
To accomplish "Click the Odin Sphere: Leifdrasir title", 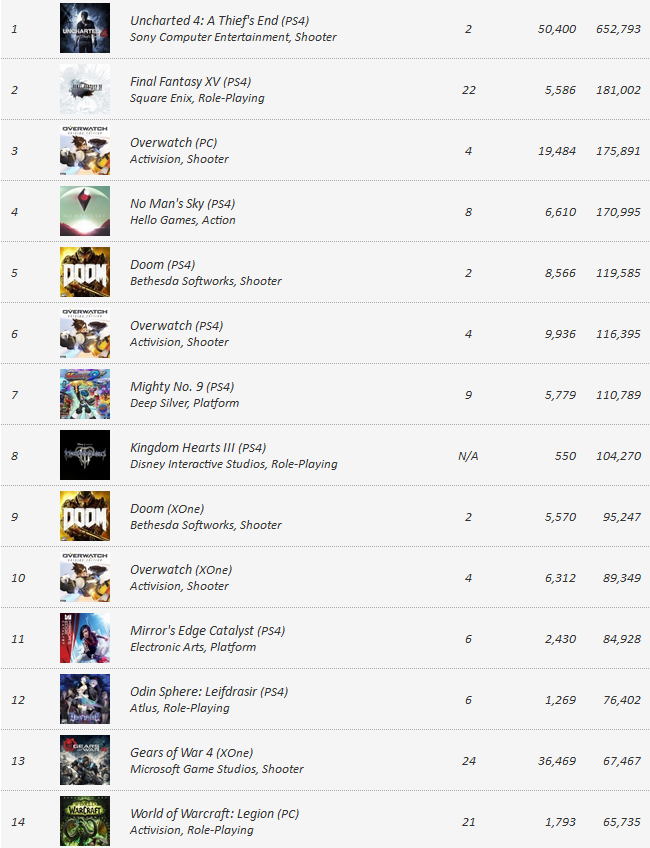I will [209, 692].
